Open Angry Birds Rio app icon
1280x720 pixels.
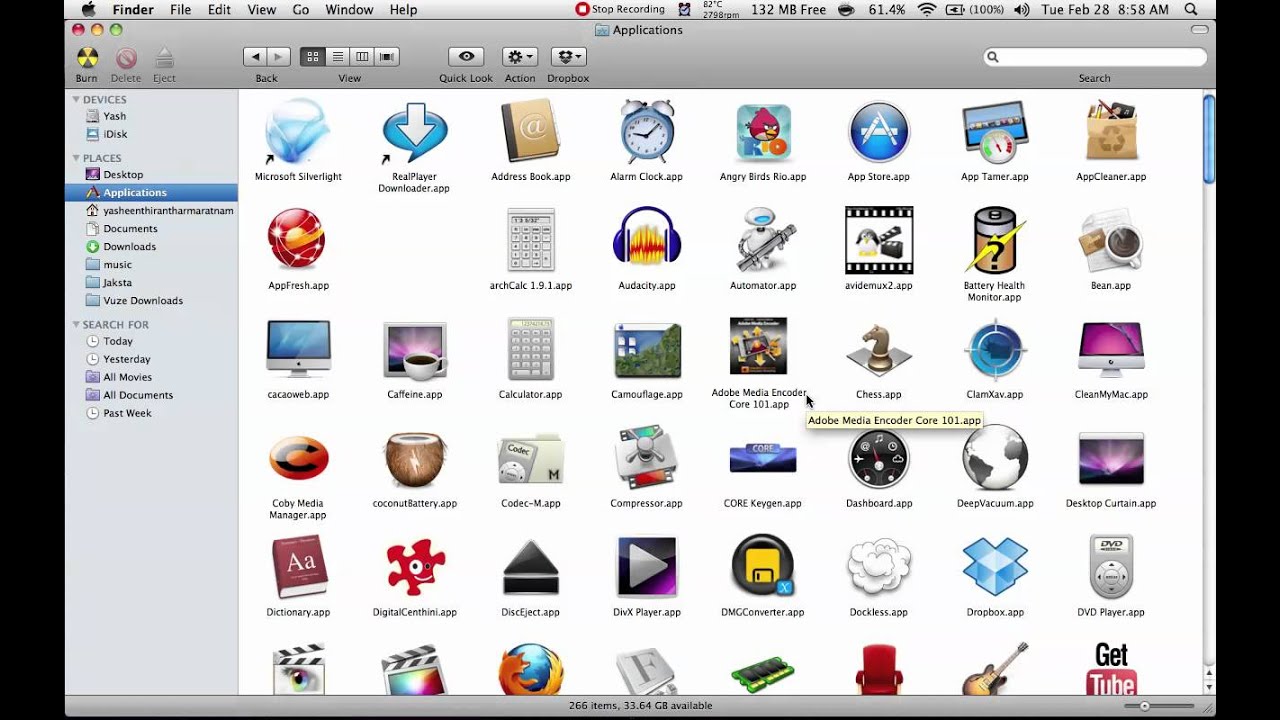763,133
